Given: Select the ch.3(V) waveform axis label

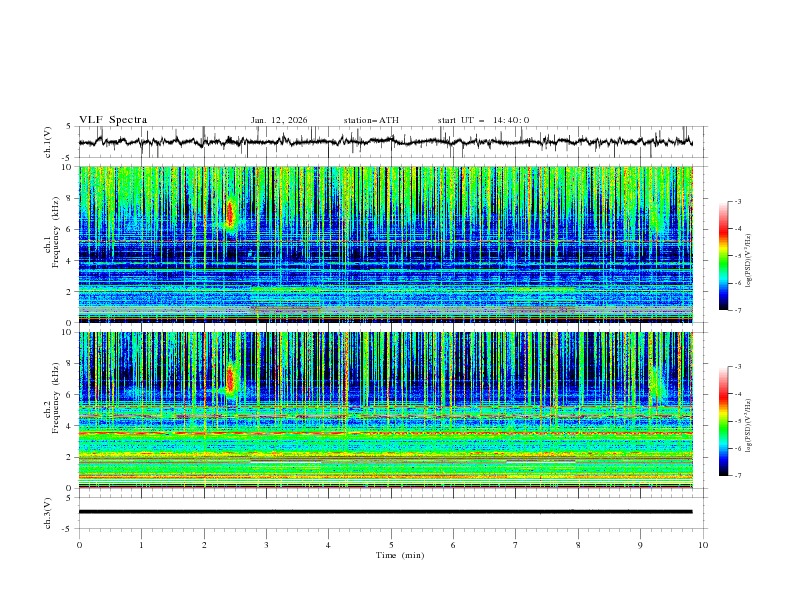Looking at the screenshot, I should click(x=49, y=512).
